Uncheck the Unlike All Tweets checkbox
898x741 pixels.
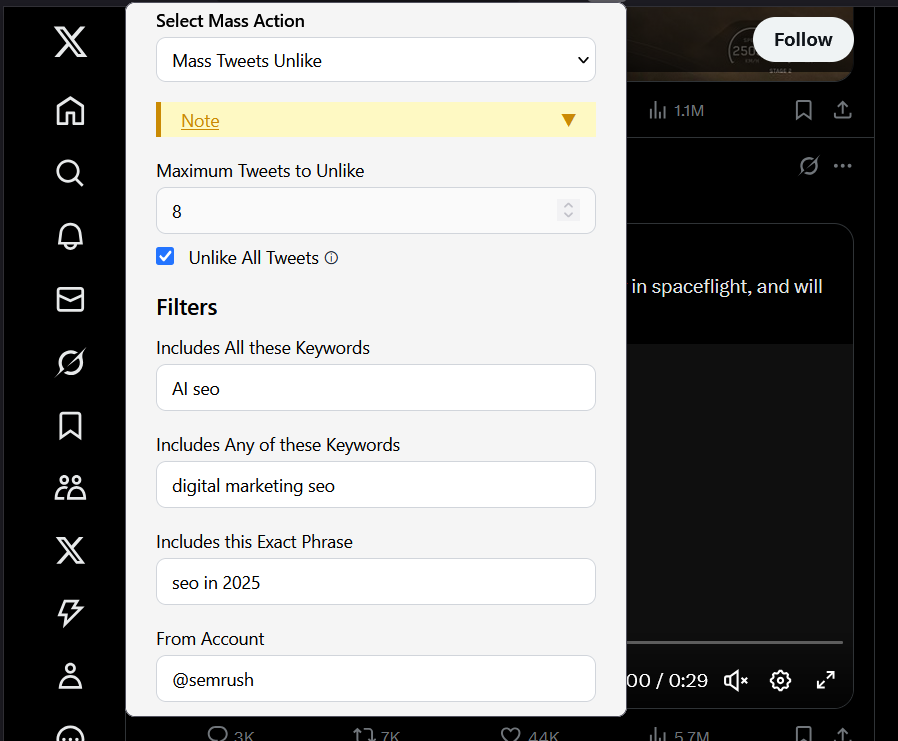point(165,256)
